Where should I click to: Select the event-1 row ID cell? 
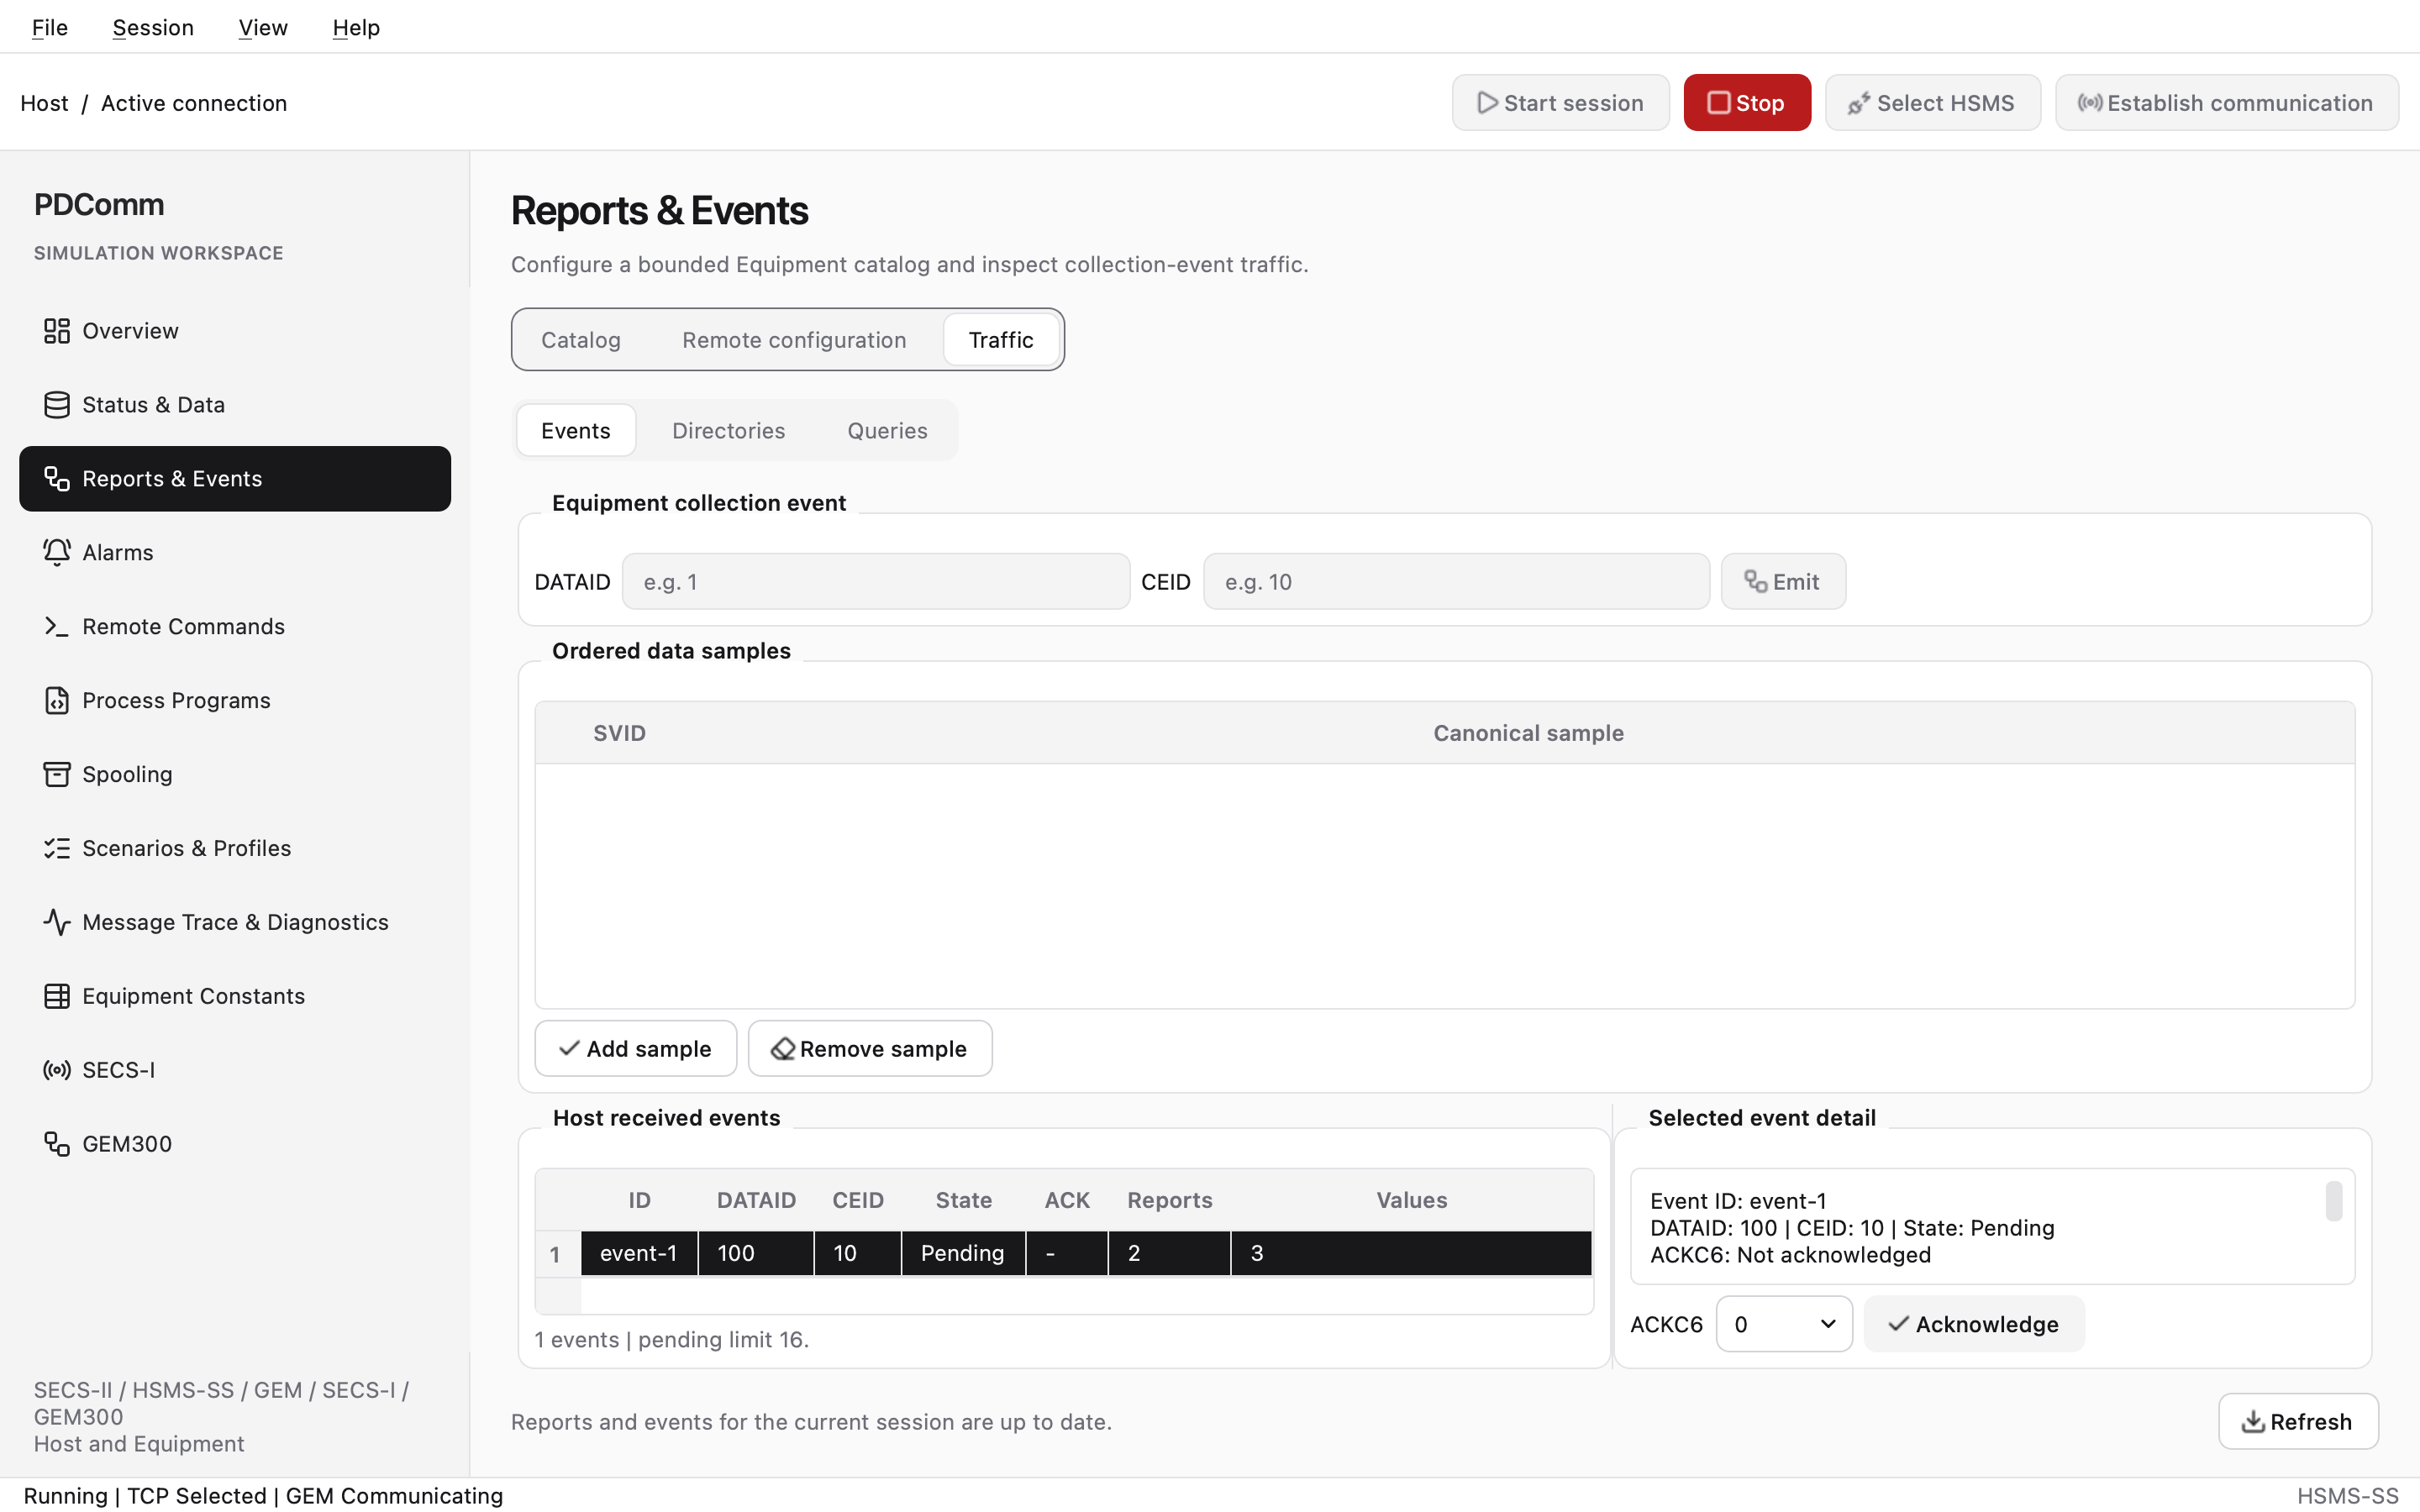click(x=639, y=1254)
